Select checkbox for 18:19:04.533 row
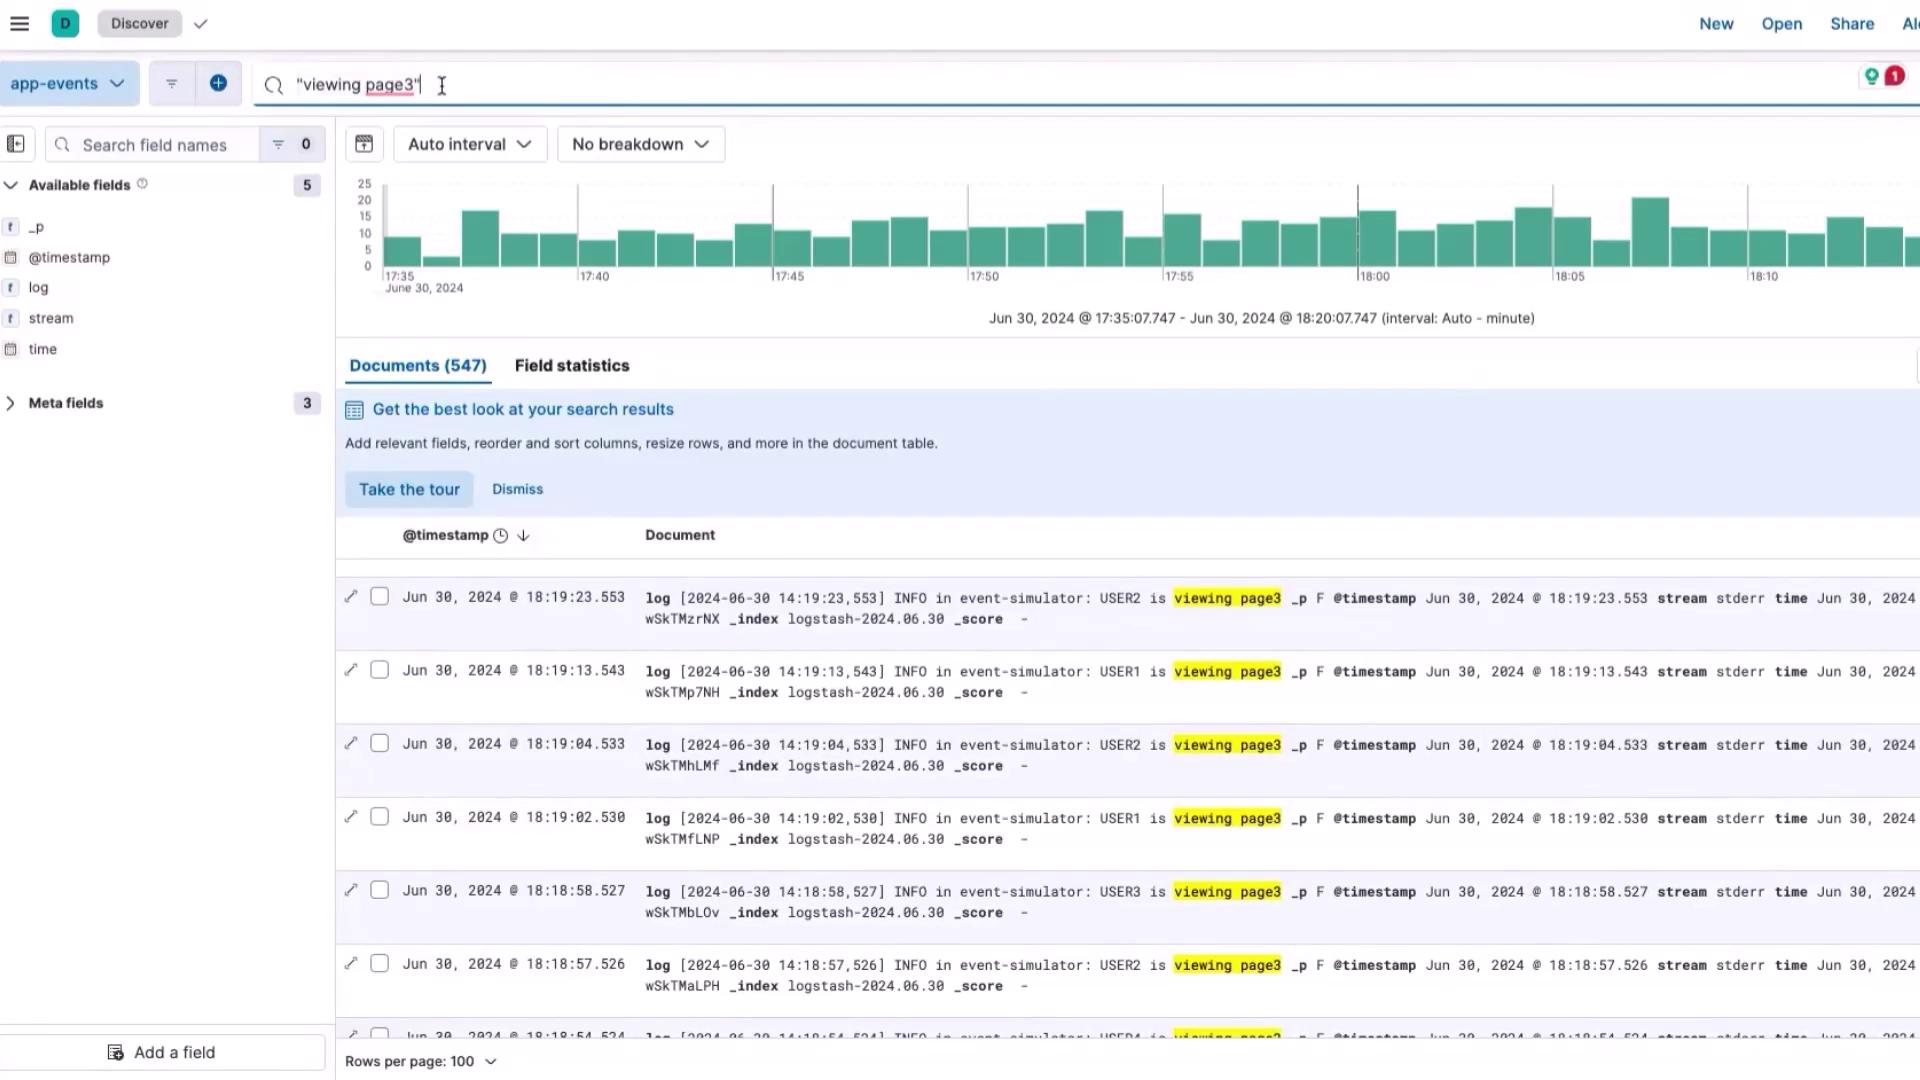1920x1080 pixels. (379, 743)
